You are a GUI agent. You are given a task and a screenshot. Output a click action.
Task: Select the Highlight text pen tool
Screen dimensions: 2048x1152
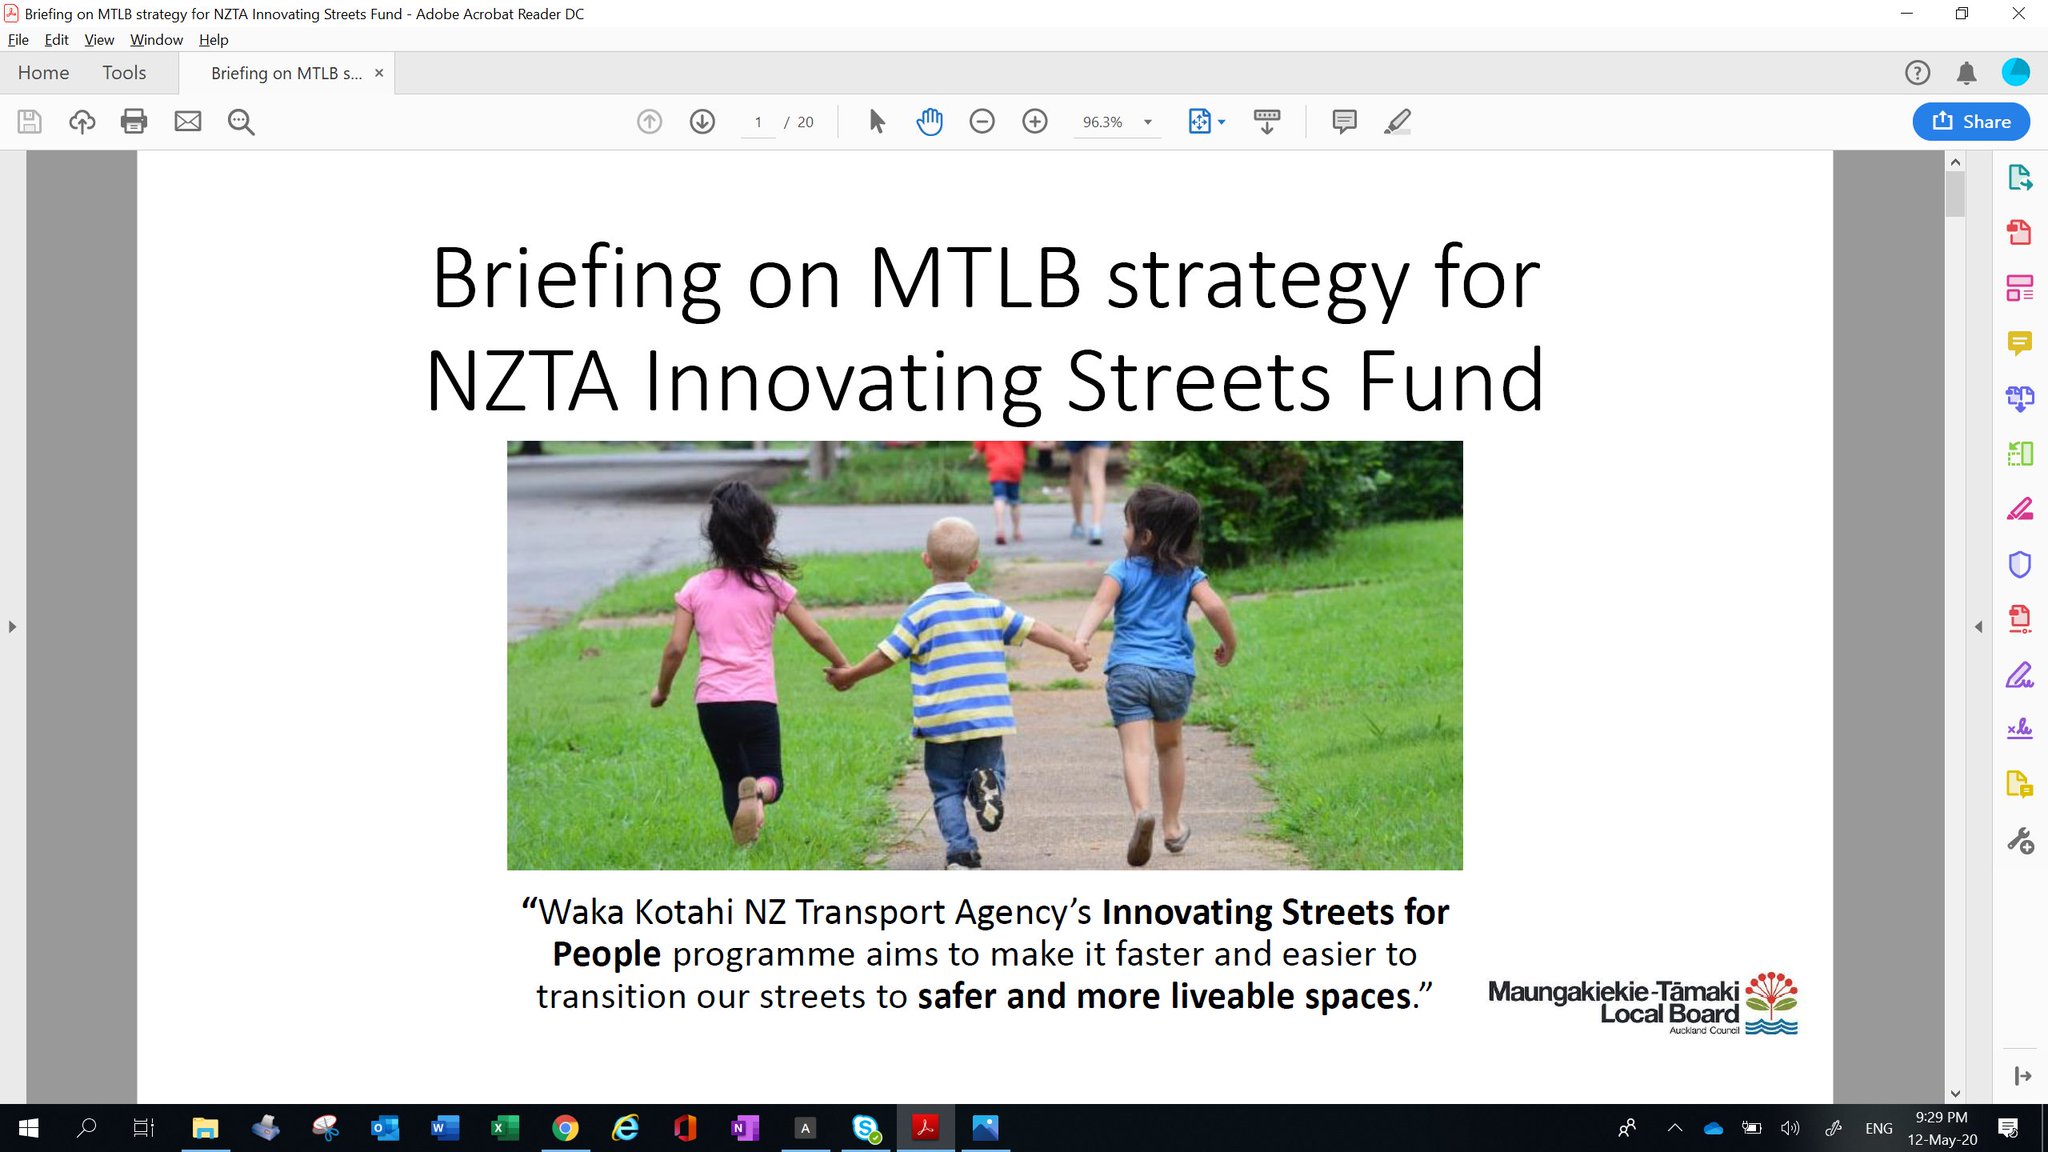1397,122
